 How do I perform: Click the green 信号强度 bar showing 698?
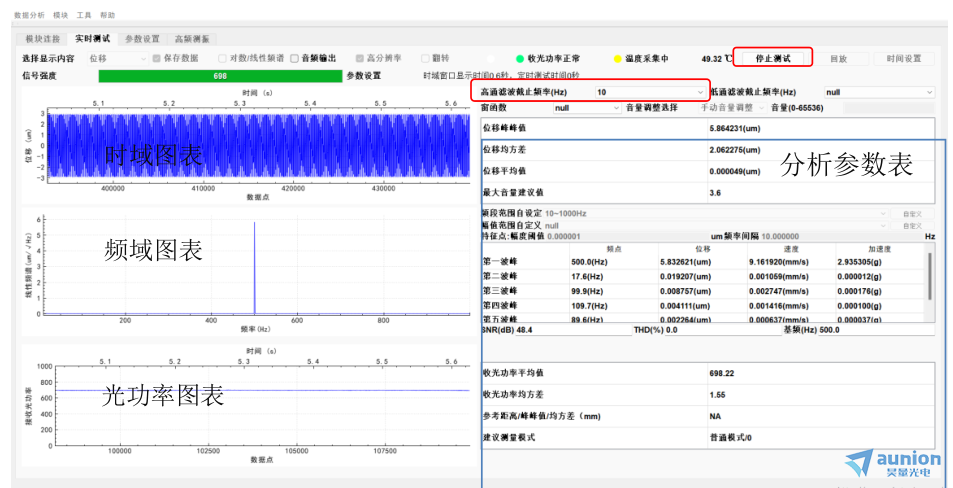coord(220,76)
